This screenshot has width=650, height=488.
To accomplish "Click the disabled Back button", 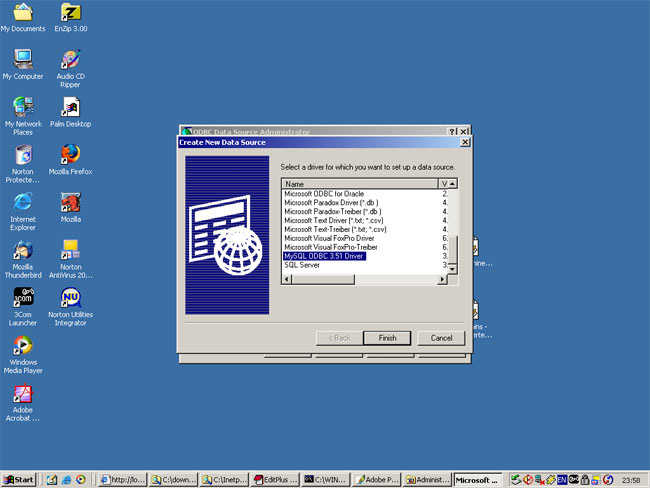I will (340, 338).
